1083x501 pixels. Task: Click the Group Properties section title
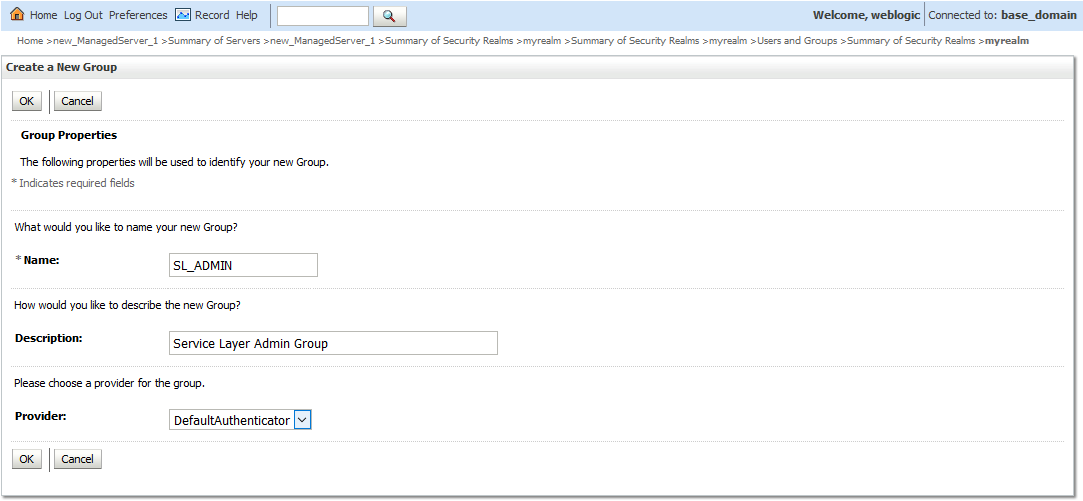[x=69, y=135]
